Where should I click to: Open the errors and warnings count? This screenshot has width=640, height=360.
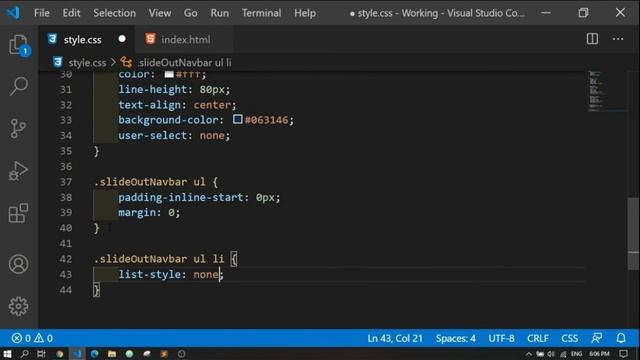[32, 338]
